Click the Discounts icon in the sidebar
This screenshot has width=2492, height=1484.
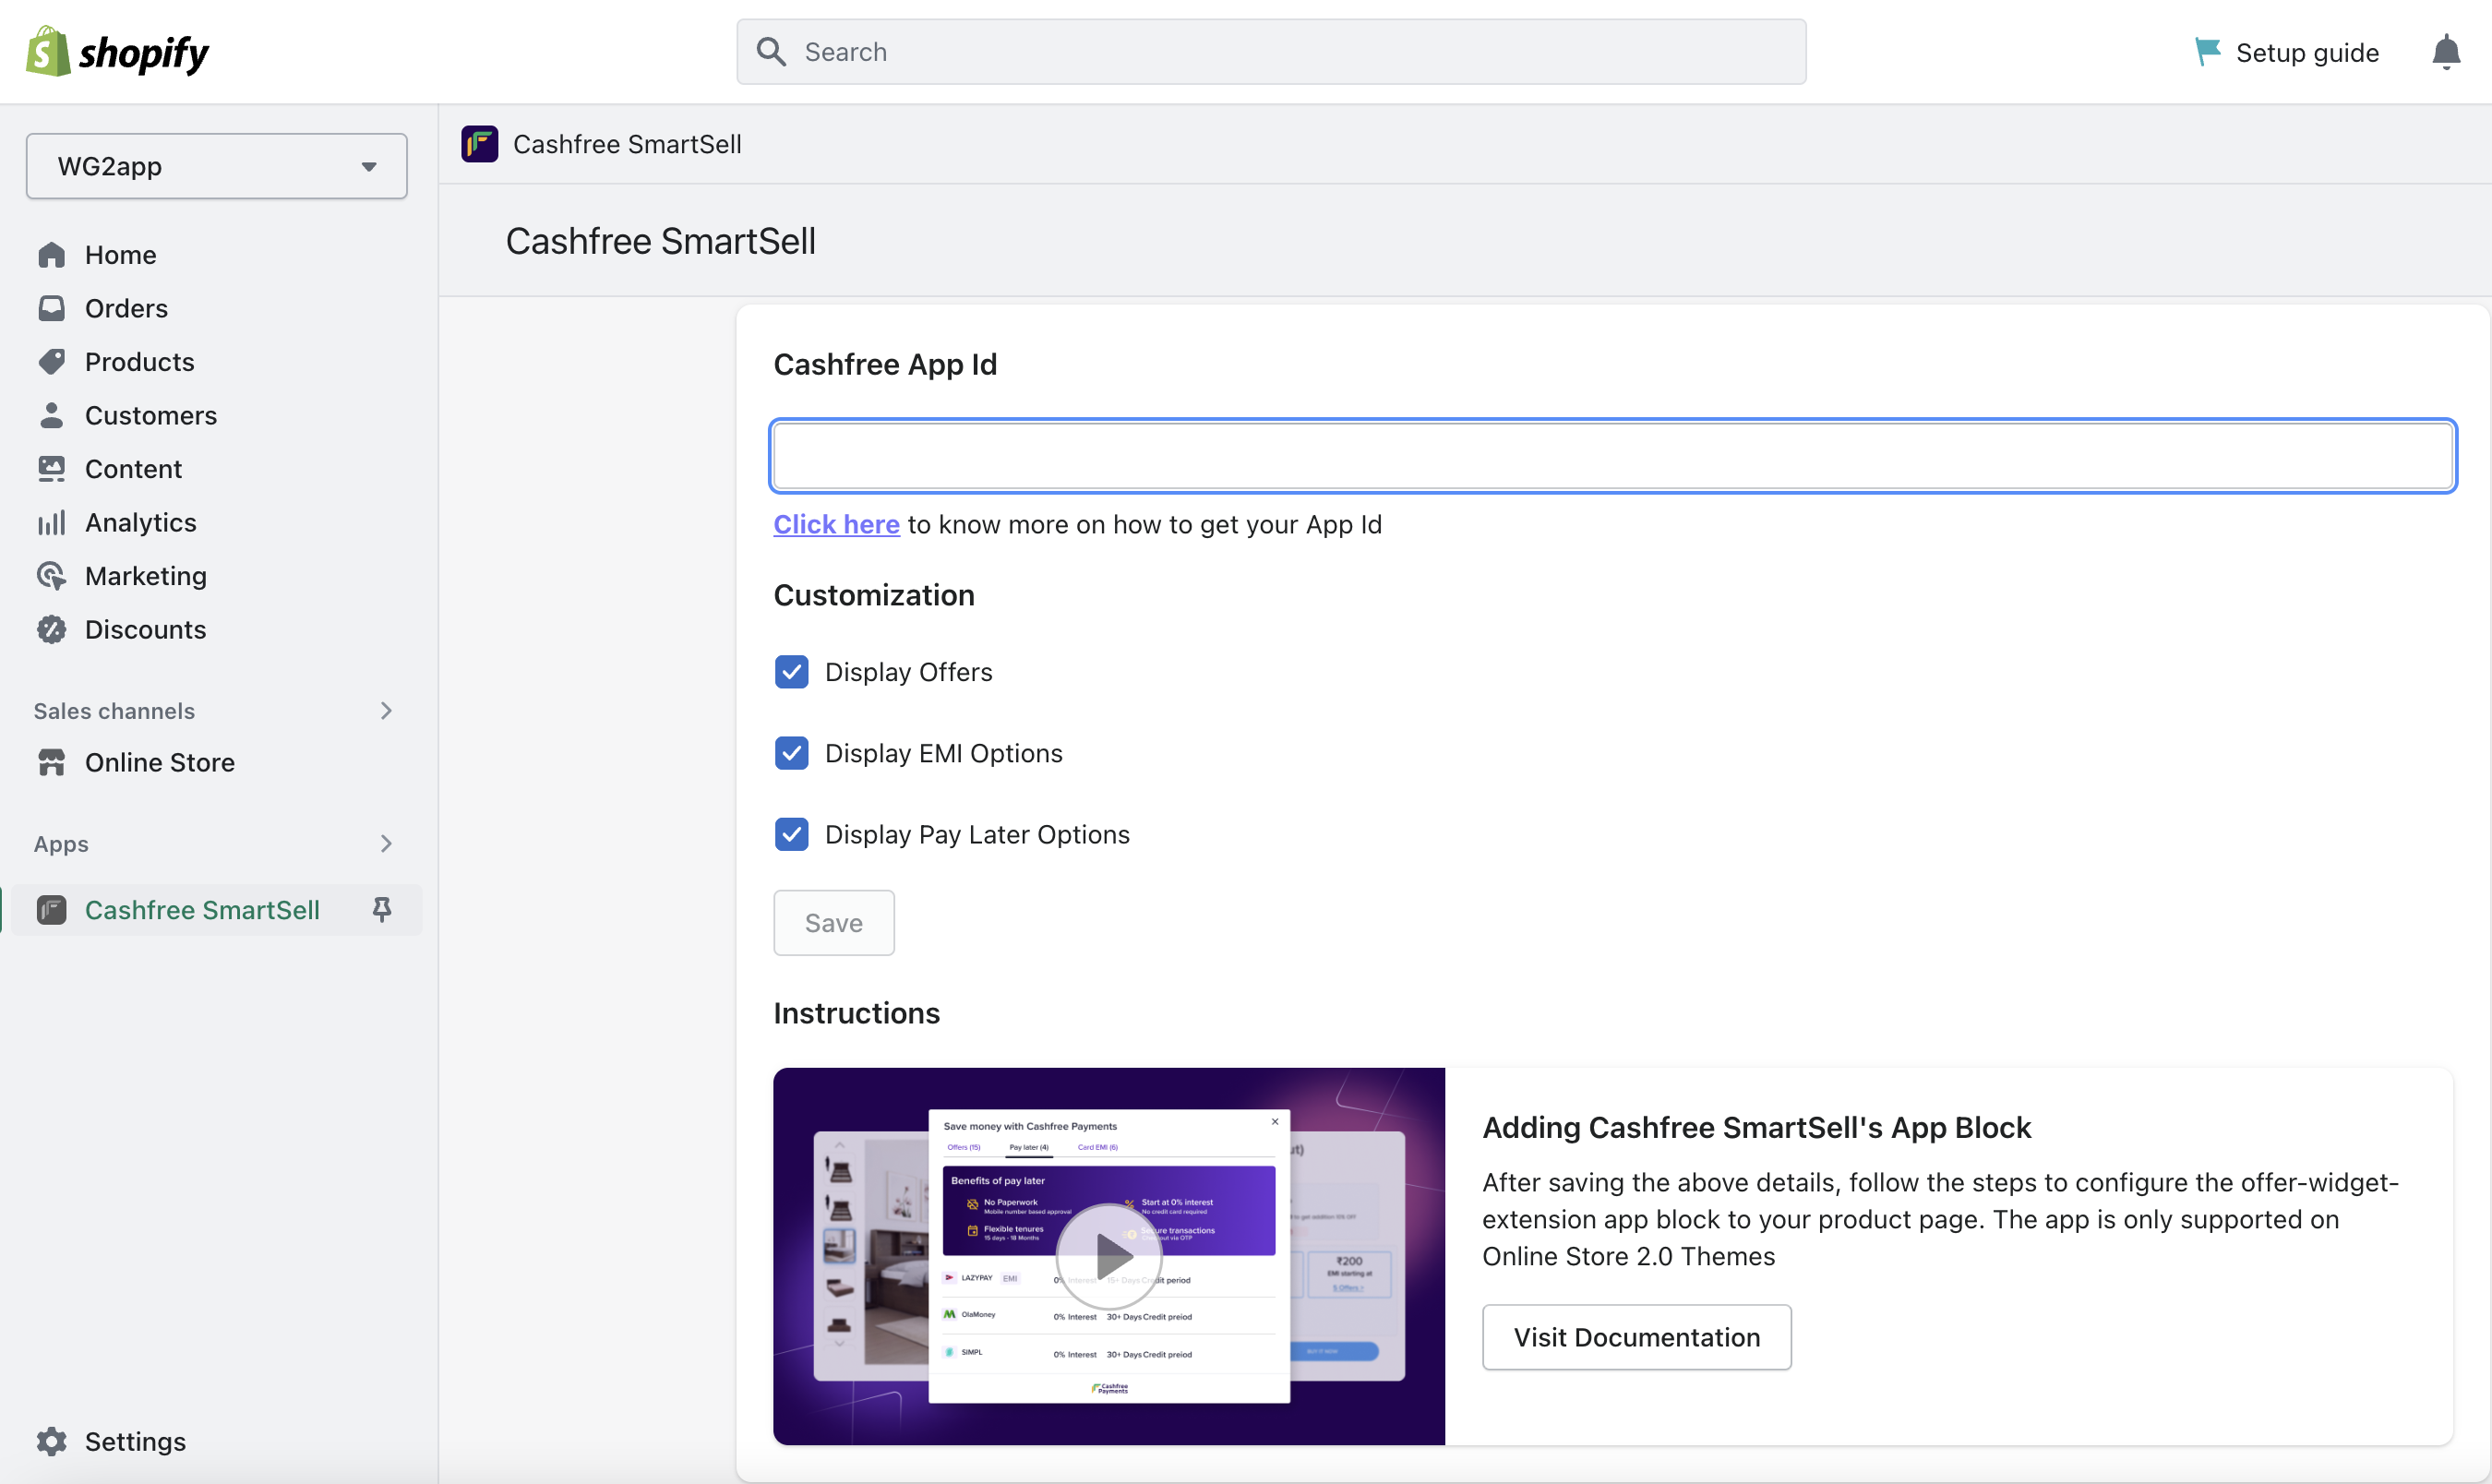(52, 629)
